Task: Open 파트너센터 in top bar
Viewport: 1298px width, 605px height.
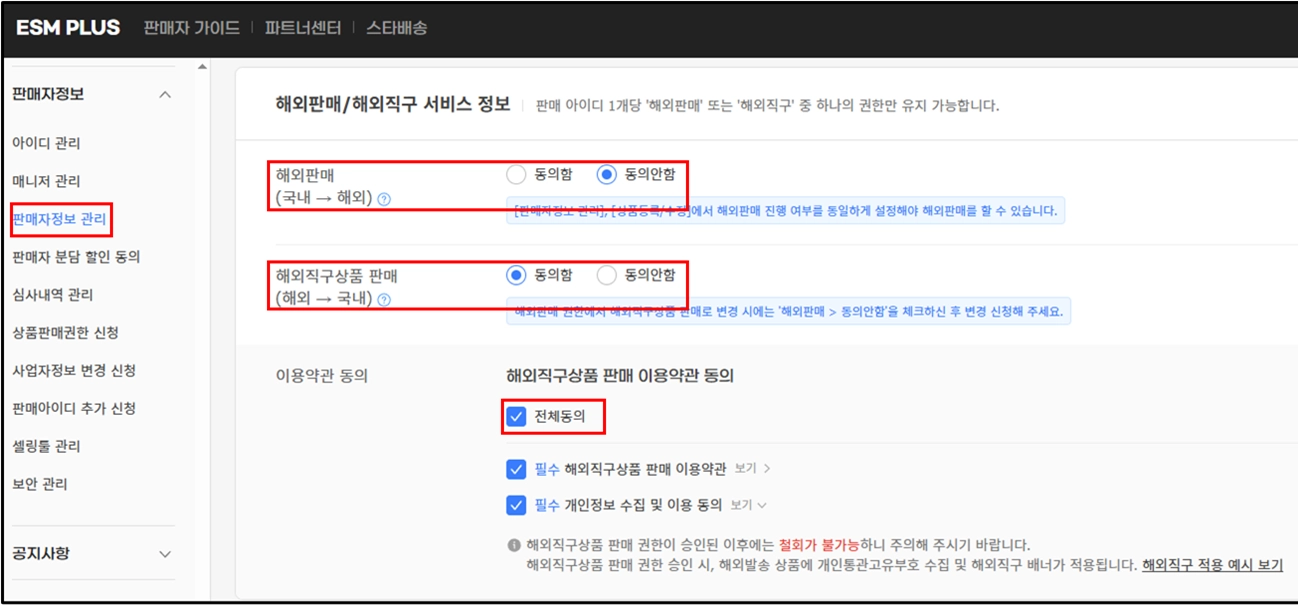Action: (302, 28)
